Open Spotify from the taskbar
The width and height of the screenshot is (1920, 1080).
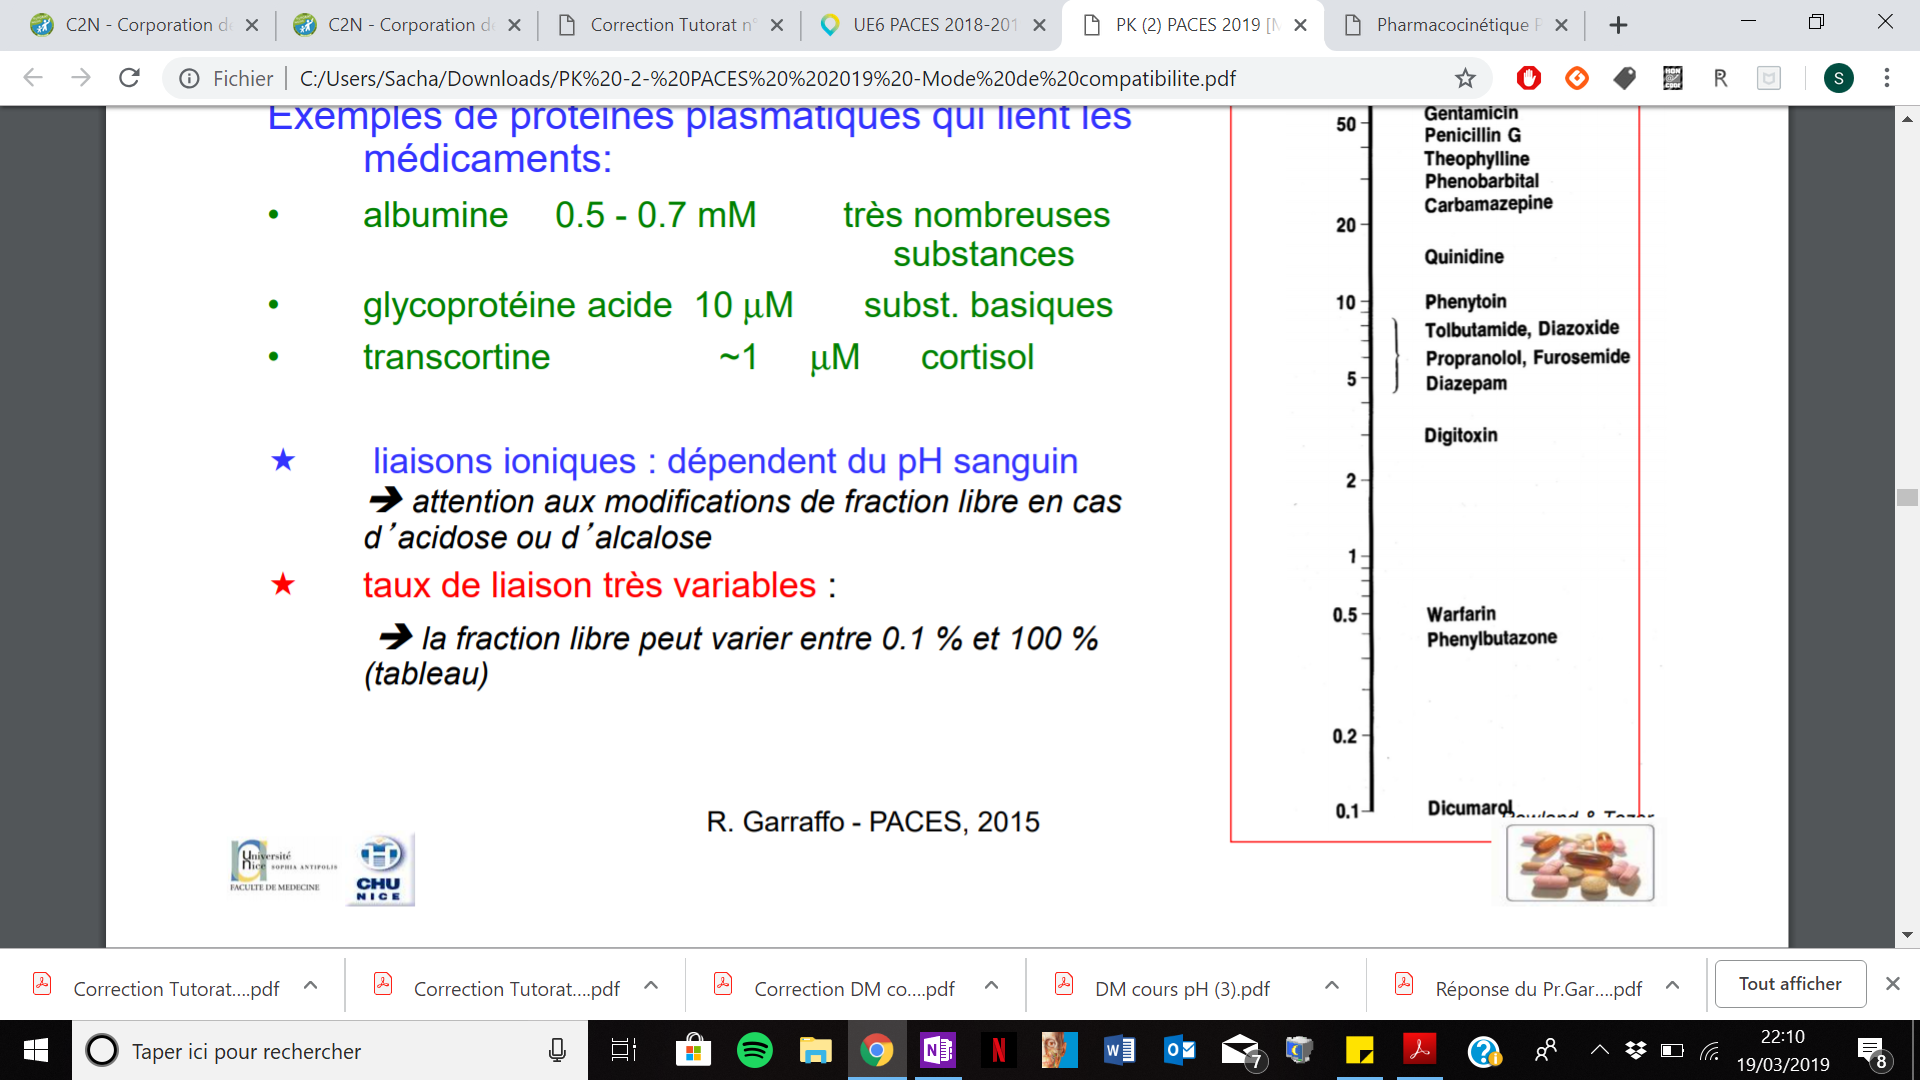tap(754, 1050)
